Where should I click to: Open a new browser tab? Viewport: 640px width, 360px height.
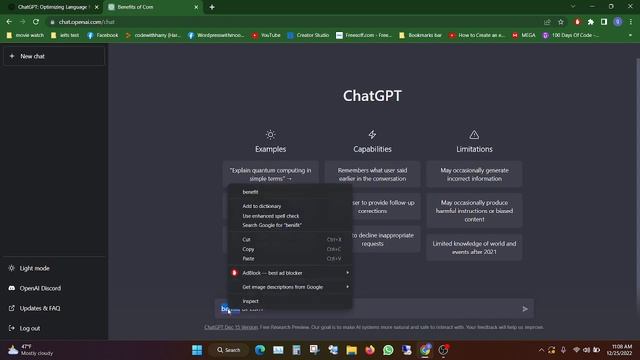pos(212,7)
